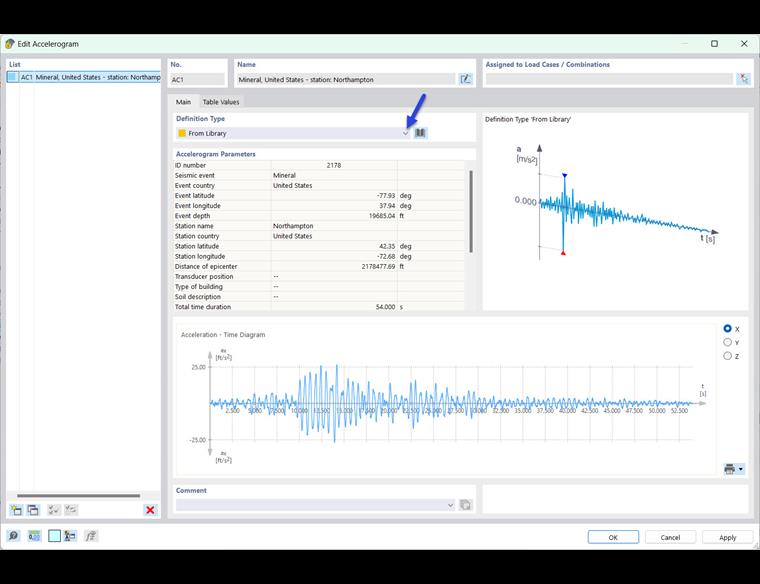The width and height of the screenshot is (760, 584).
Task: Click the assign load cases picker icon
Action: [x=743, y=79]
